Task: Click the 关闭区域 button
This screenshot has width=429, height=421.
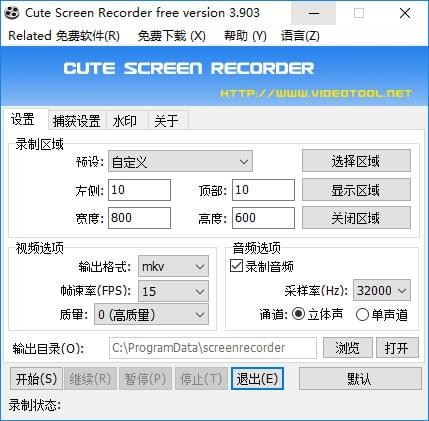Action: pyautogui.click(x=356, y=218)
